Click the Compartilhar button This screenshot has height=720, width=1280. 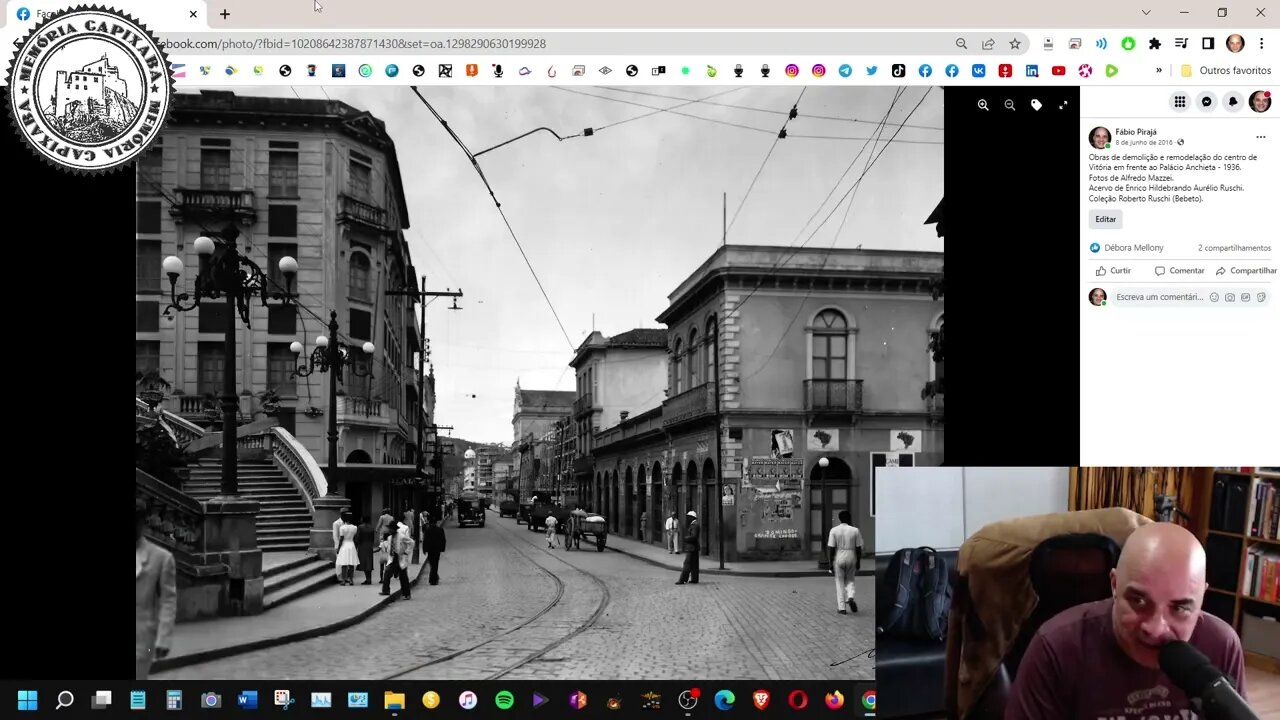click(1246, 271)
